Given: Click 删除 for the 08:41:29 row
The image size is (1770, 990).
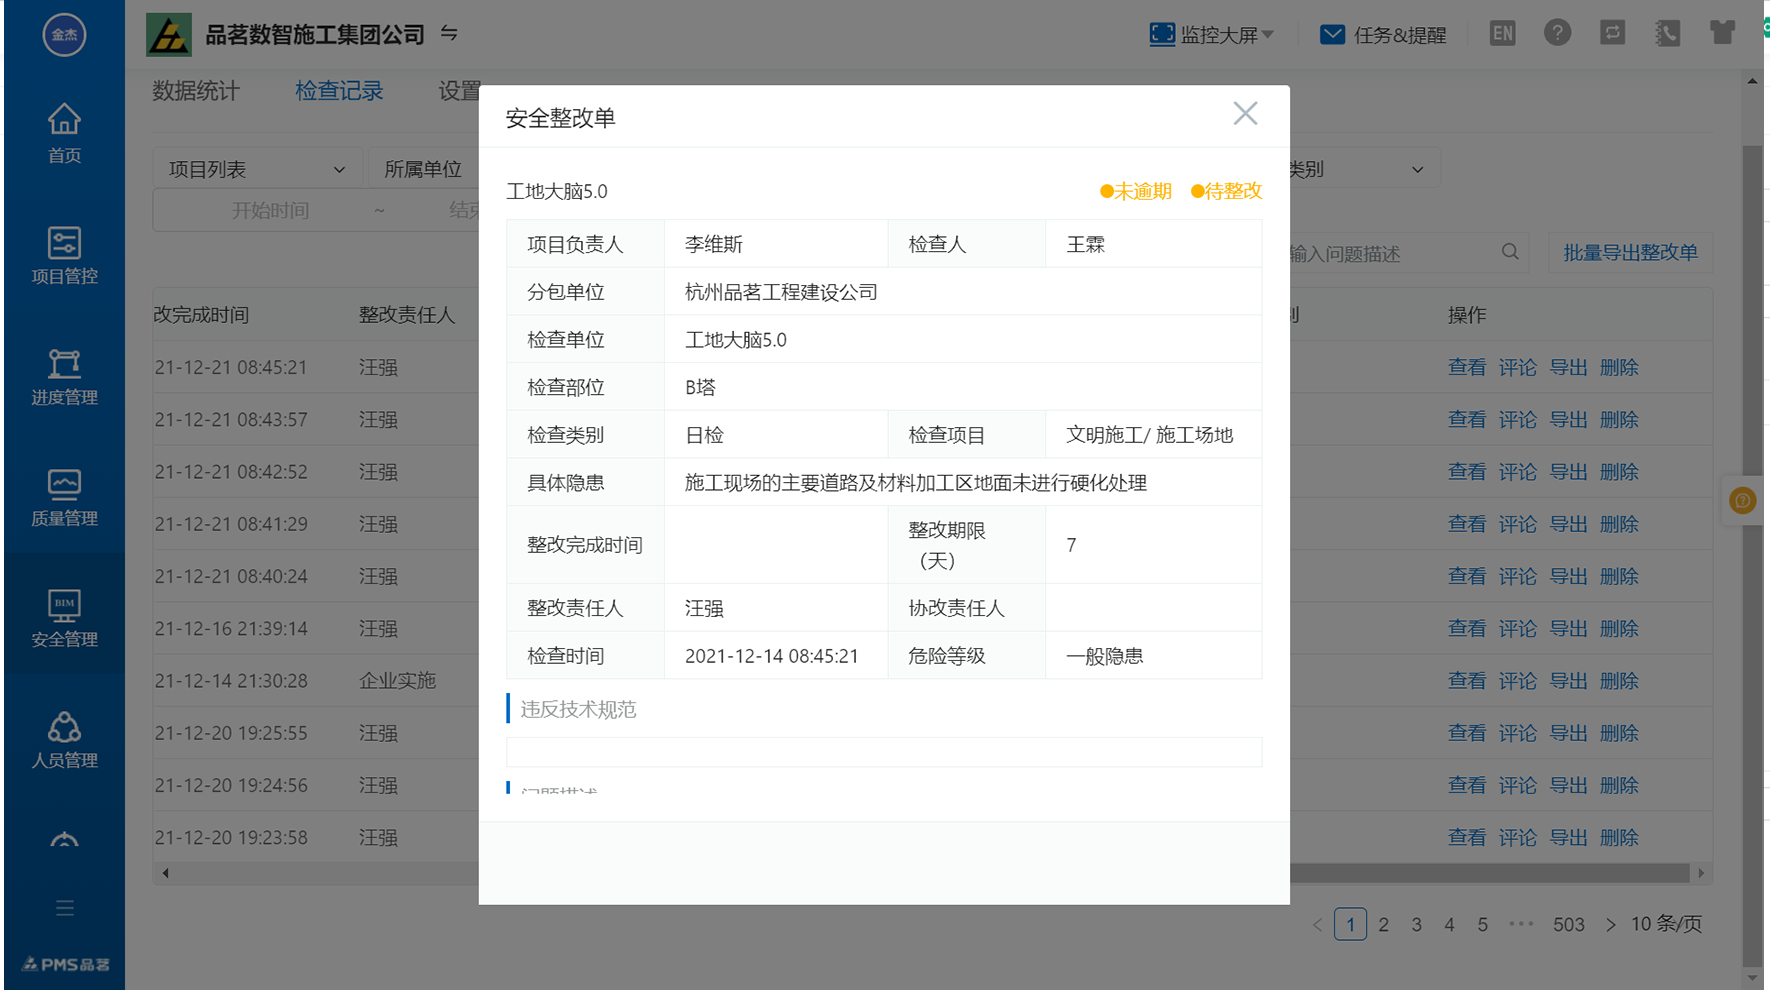Looking at the screenshot, I should [x=1619, y=524].
